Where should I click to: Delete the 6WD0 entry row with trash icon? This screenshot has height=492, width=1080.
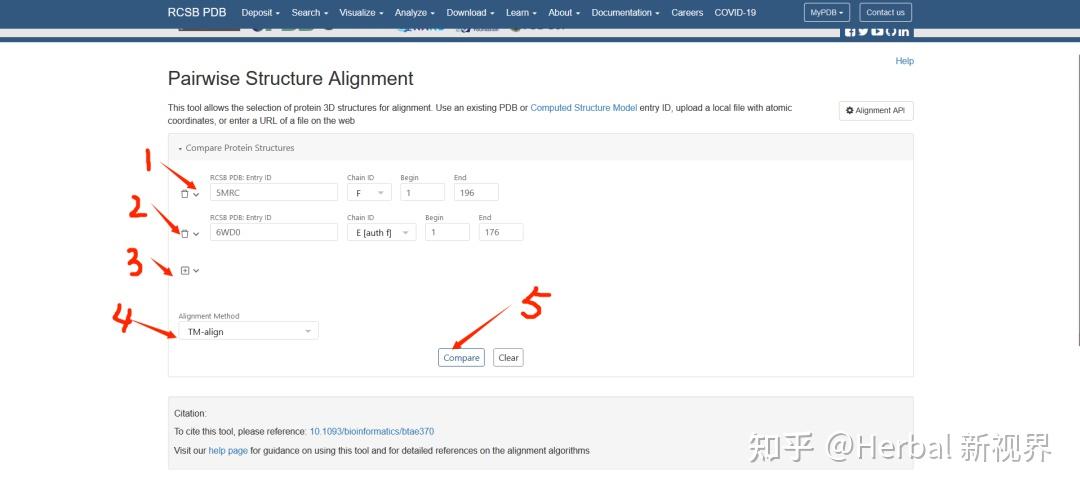pos(184,234)
